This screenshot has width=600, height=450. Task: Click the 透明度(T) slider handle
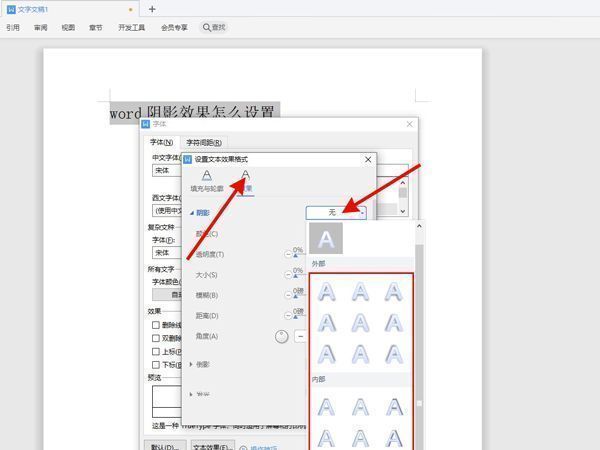point(295,255)
